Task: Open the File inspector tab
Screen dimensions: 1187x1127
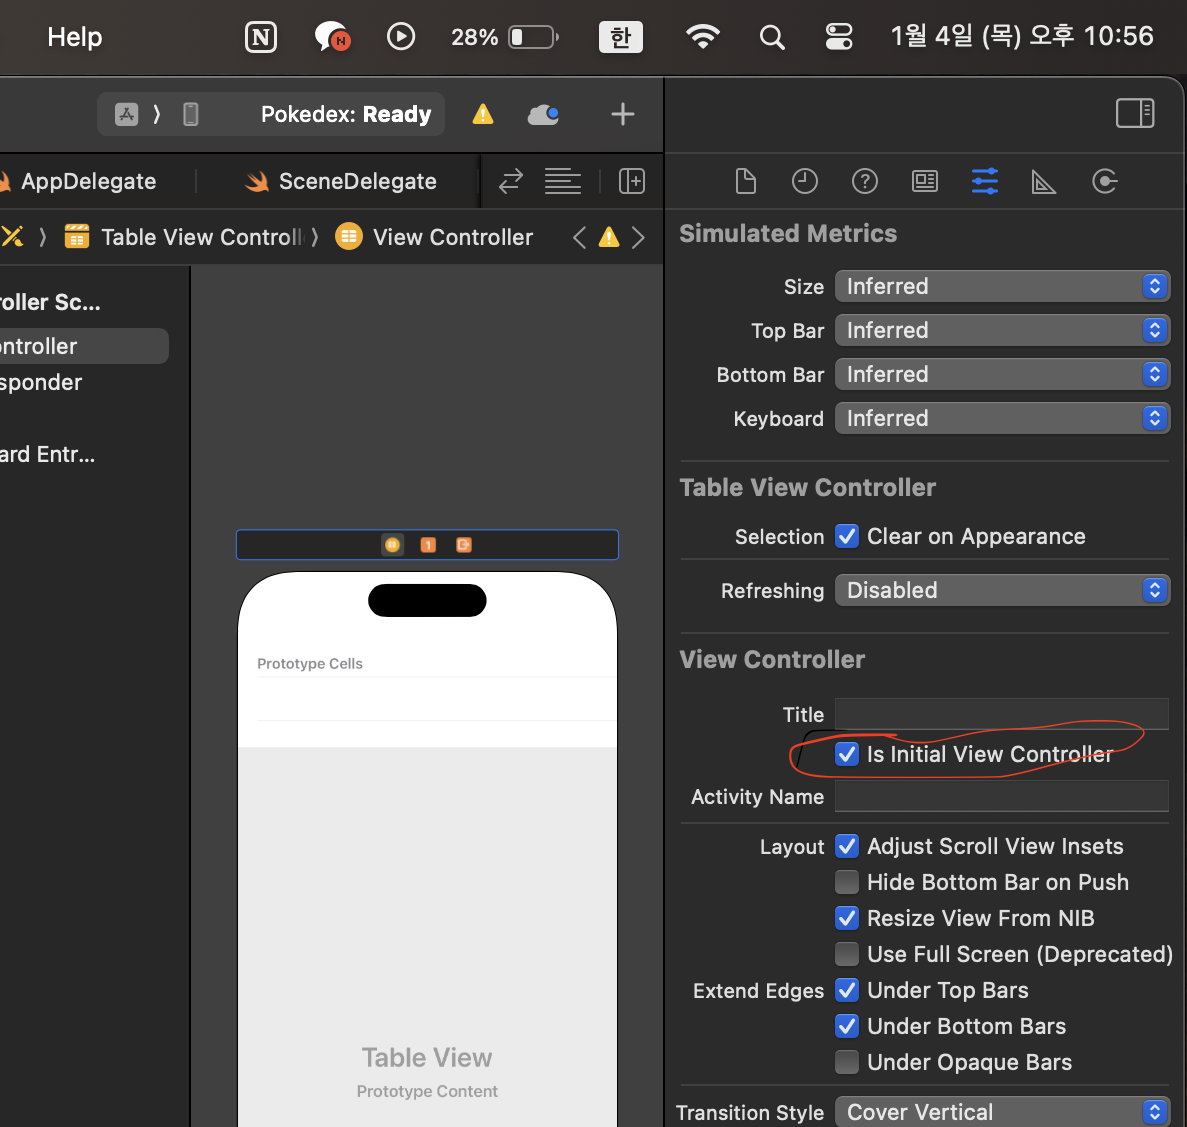Action: (746, 182)
